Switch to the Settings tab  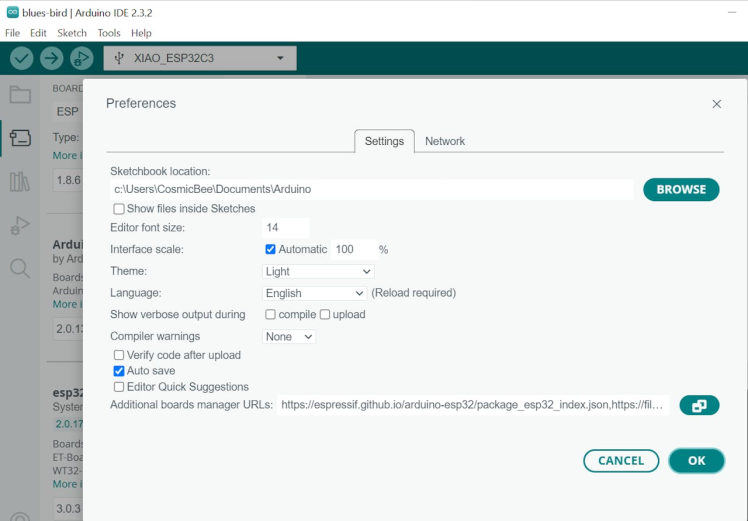point(384,141)
